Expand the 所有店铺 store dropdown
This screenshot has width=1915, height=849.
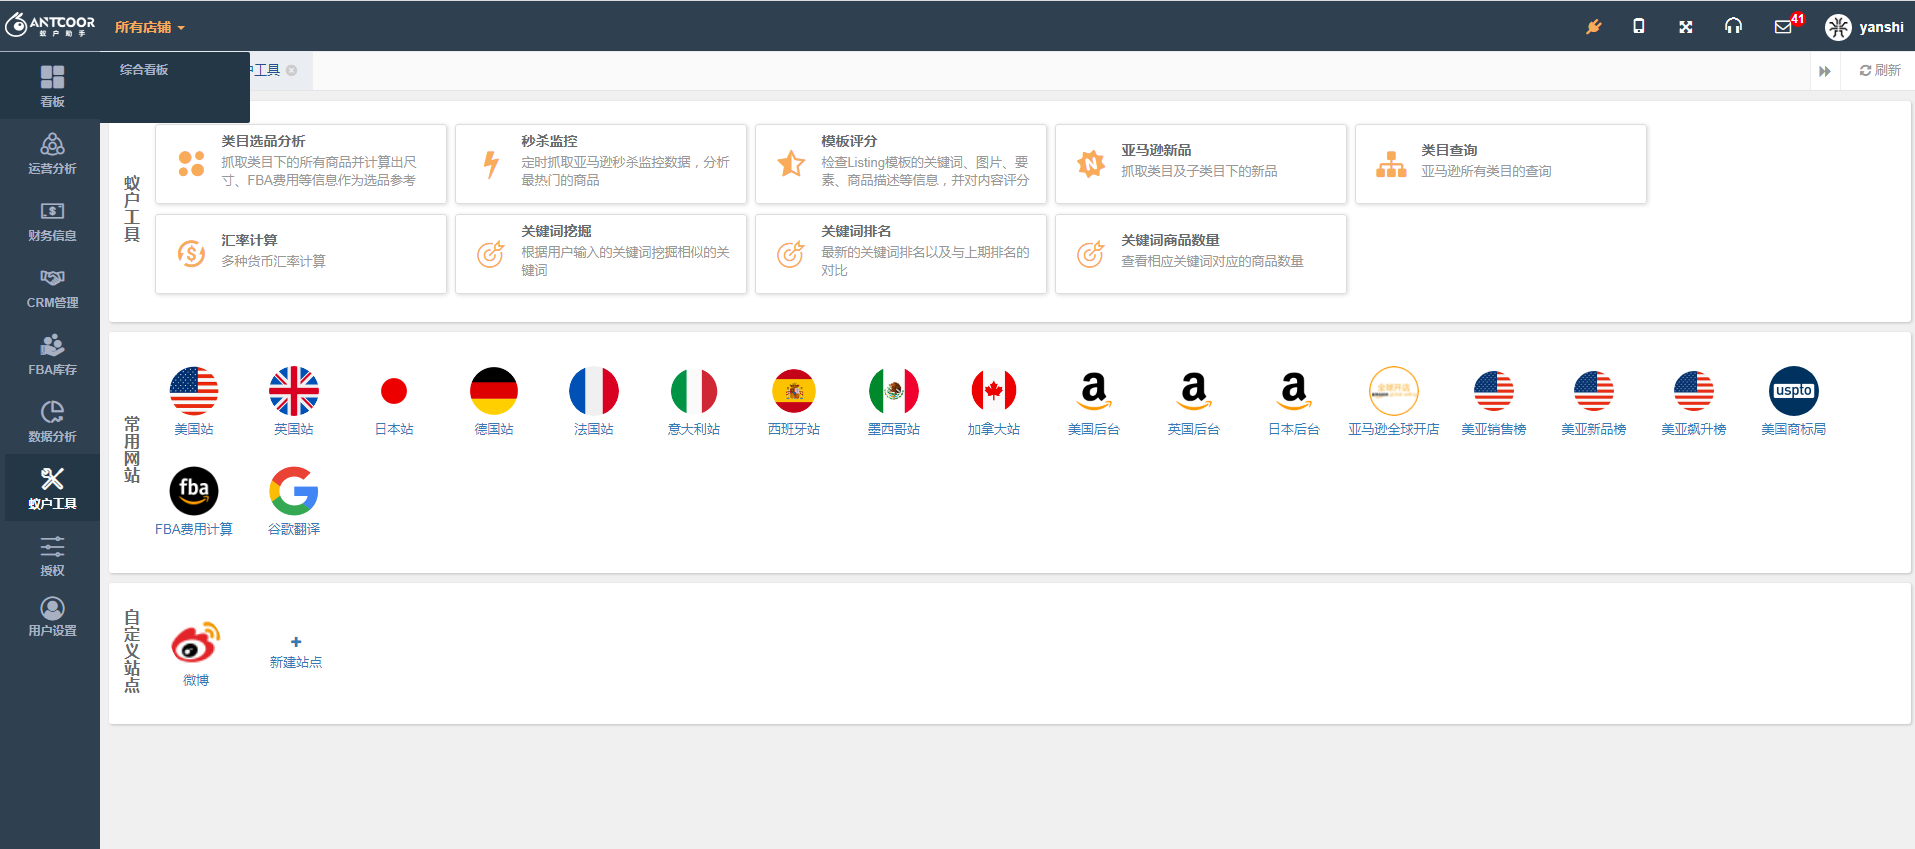coord(149,27)
